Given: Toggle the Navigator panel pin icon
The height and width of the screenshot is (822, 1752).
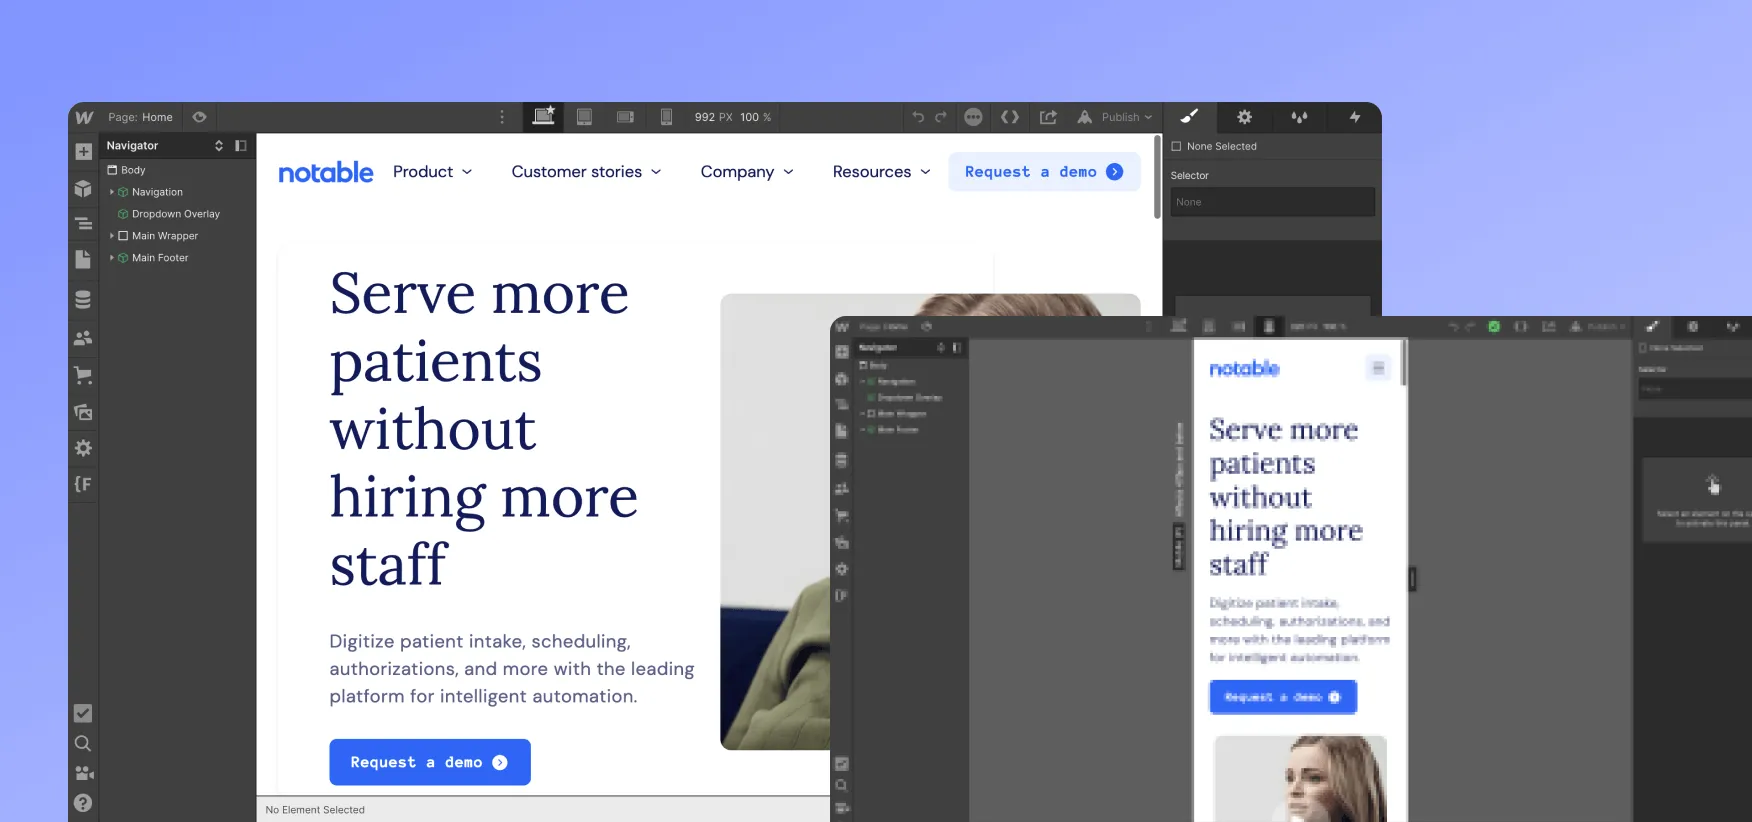Looking at the screenshot, I should [x=241, y=146].
